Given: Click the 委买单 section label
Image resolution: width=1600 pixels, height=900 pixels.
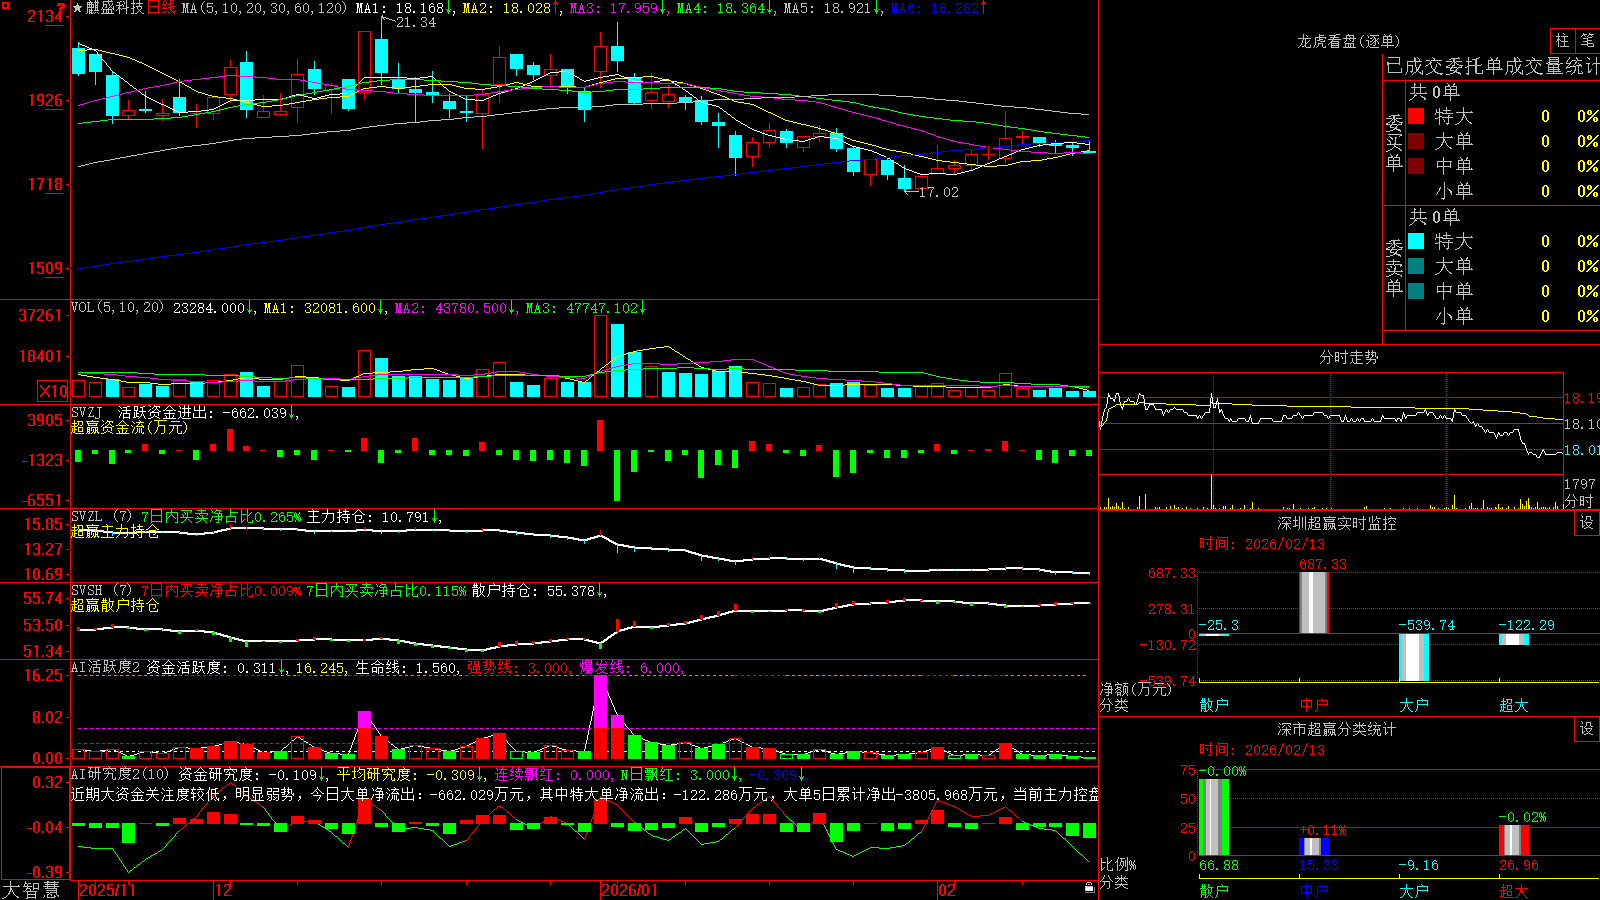Looking at the screenshot, I should pos(1394,143).
